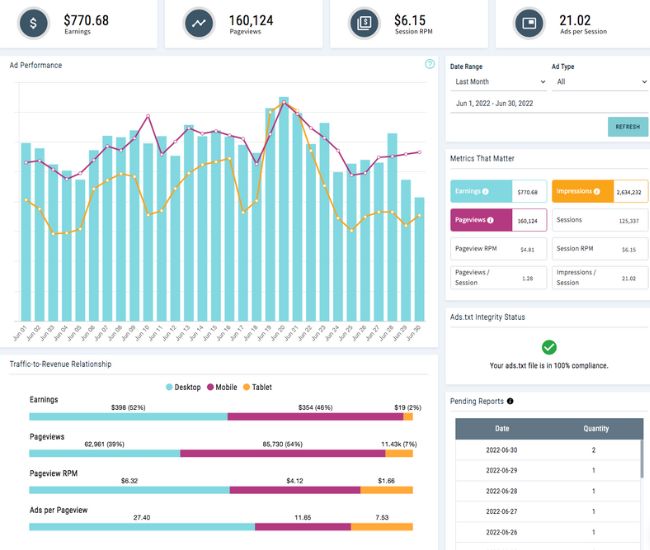650x550 pixels.
Task: Open Ad Performance help question icon
Action: (x=430, y=64)
